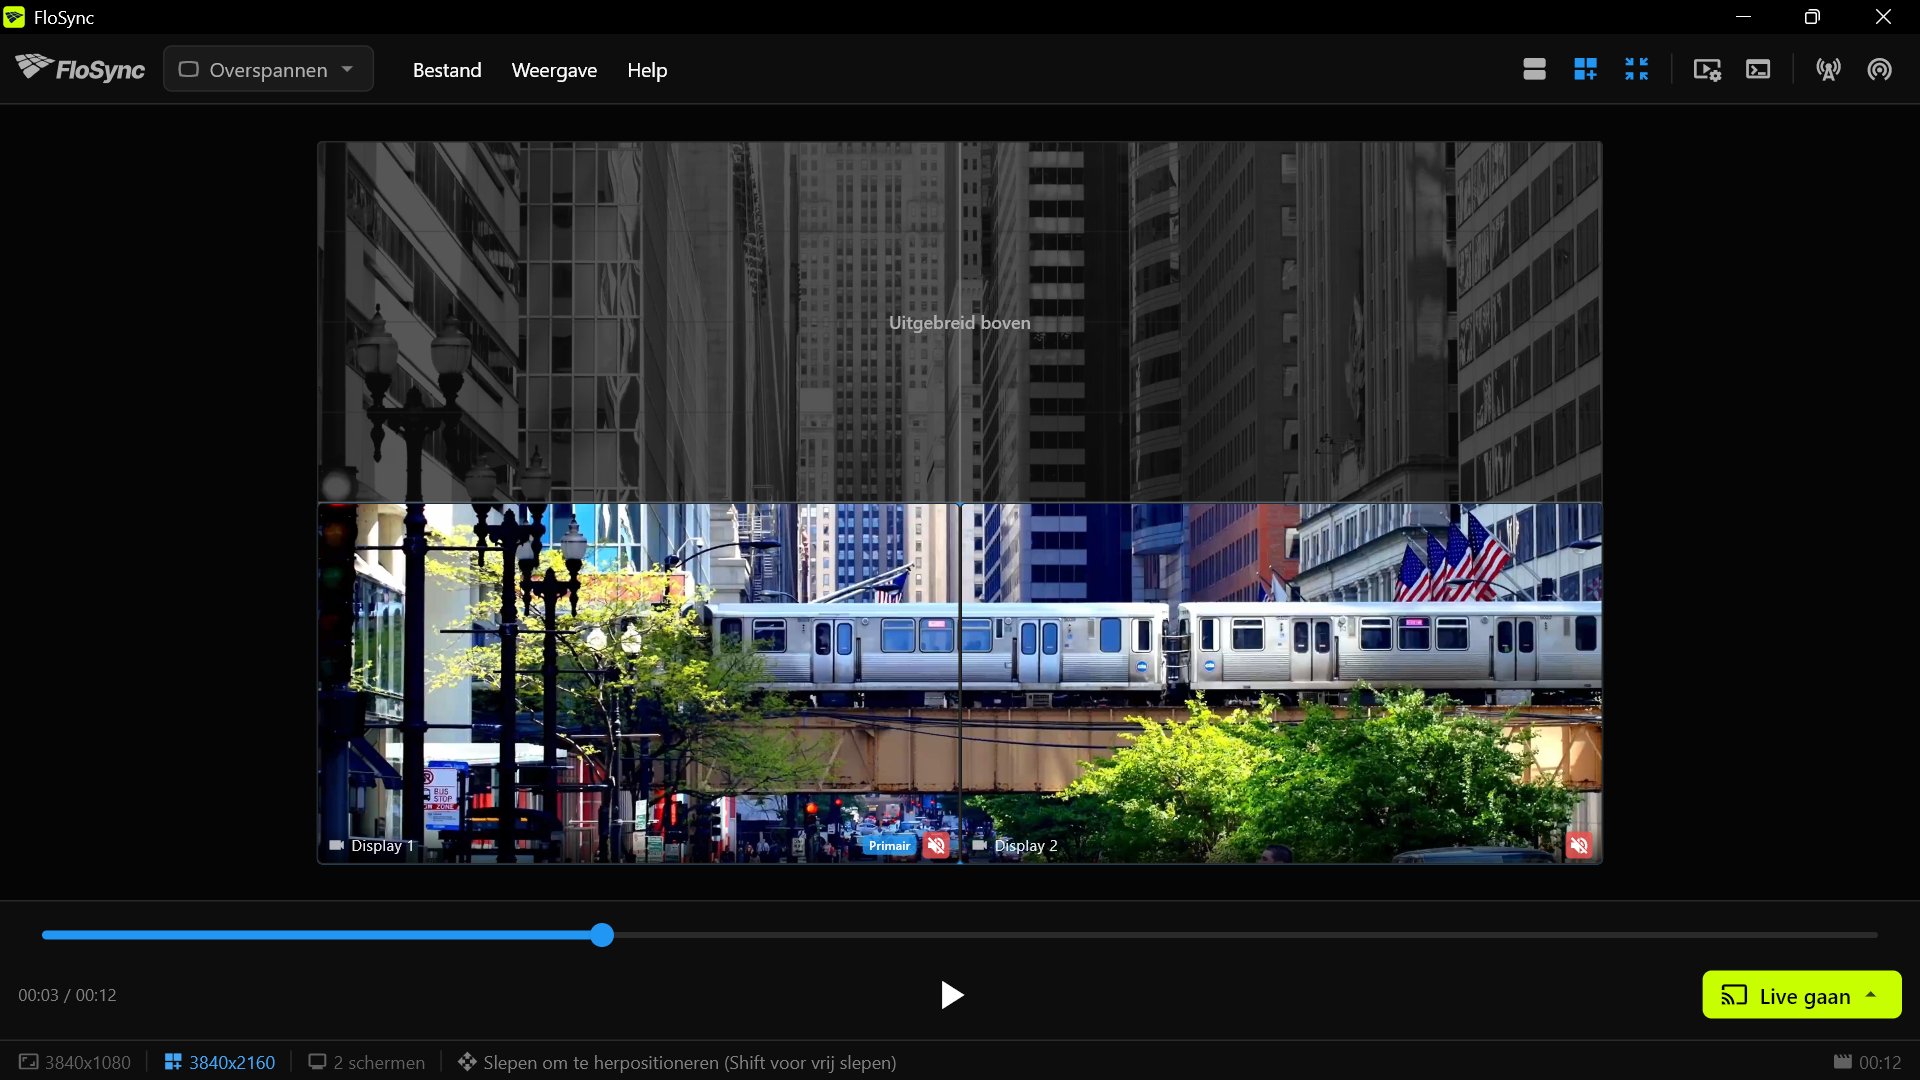Click the 00:03 / 00:12 time readout
The height and width of the screenshot is (1080, 1920).
(x=67, y=995)
